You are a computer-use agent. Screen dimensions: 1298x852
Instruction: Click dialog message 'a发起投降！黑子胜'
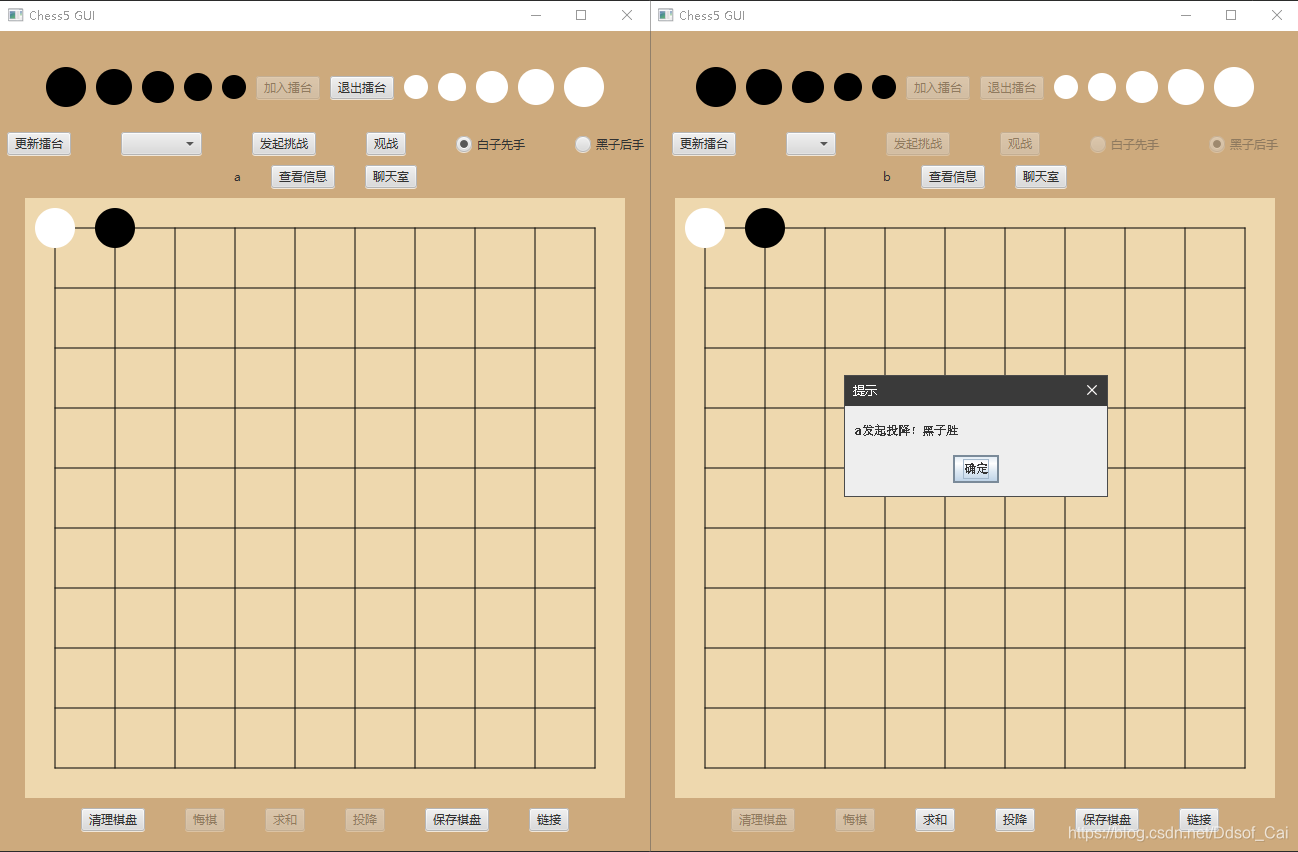(x=906, y=431)
